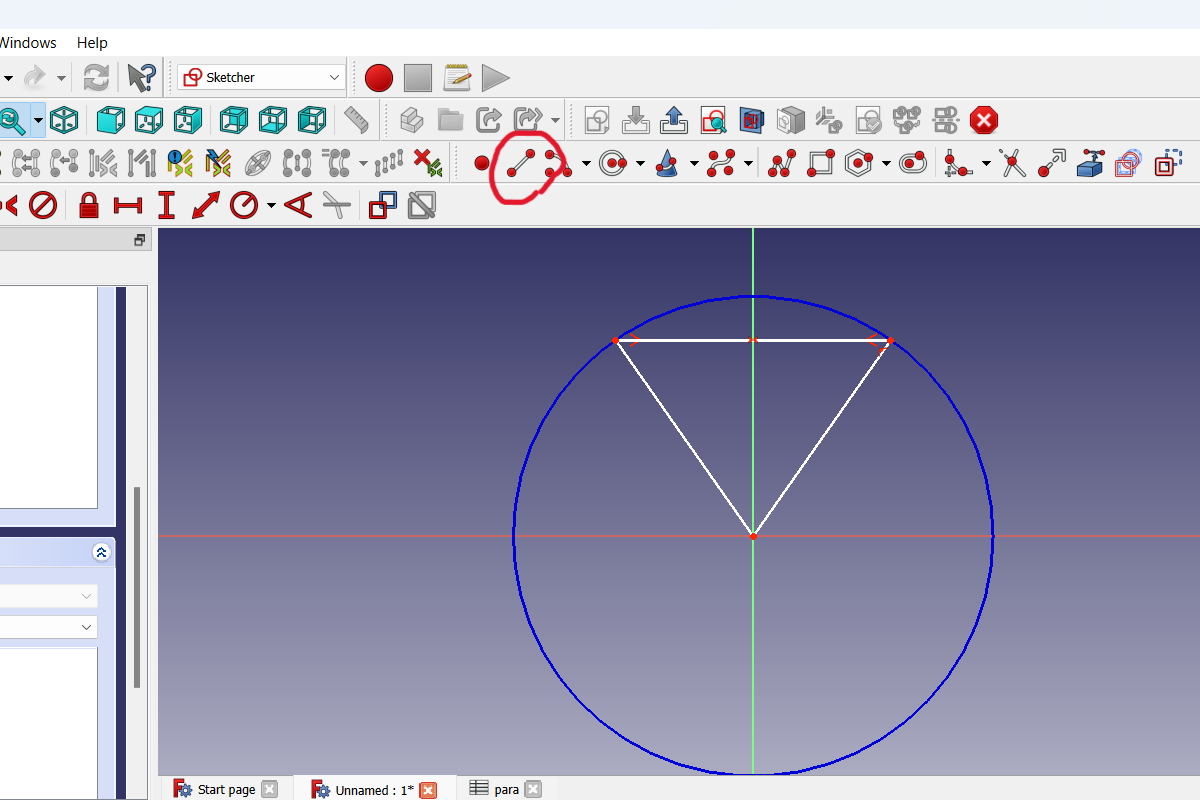Switch to bottom view cube
This screenshot has width=1200, height=800.
[x=273, y=120]
